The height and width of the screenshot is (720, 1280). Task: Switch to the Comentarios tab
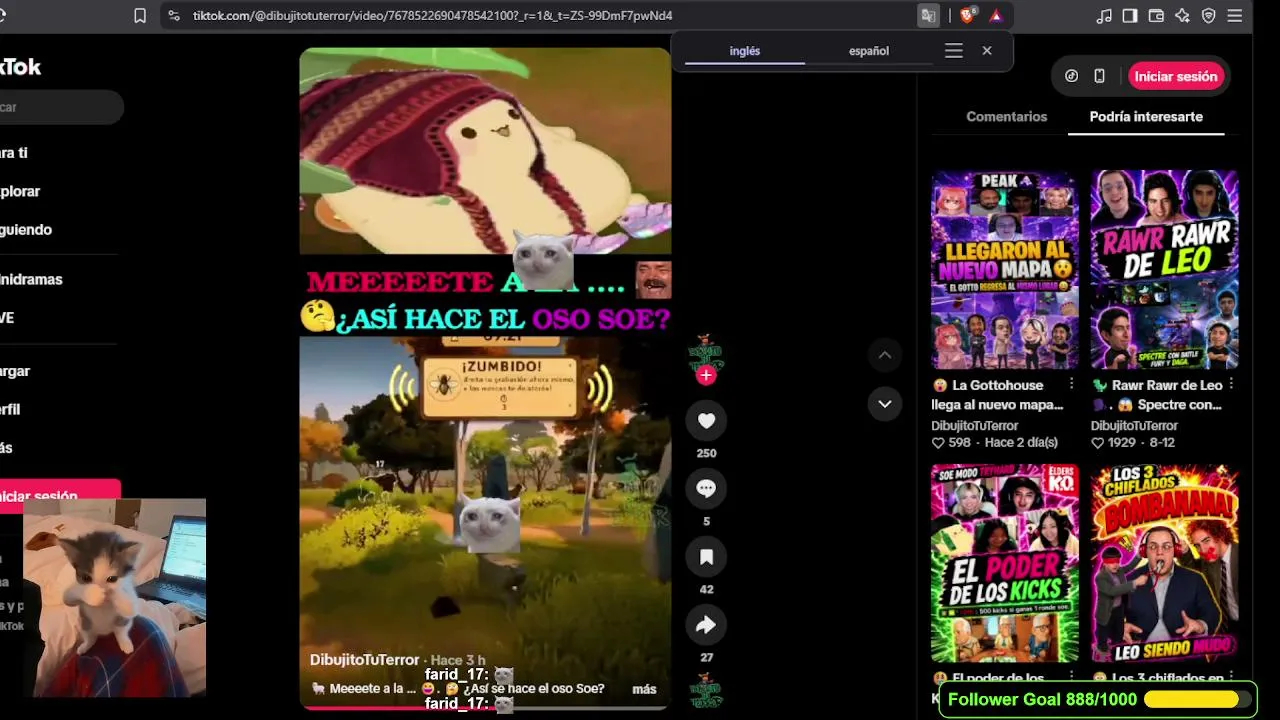coord(1006,117)
